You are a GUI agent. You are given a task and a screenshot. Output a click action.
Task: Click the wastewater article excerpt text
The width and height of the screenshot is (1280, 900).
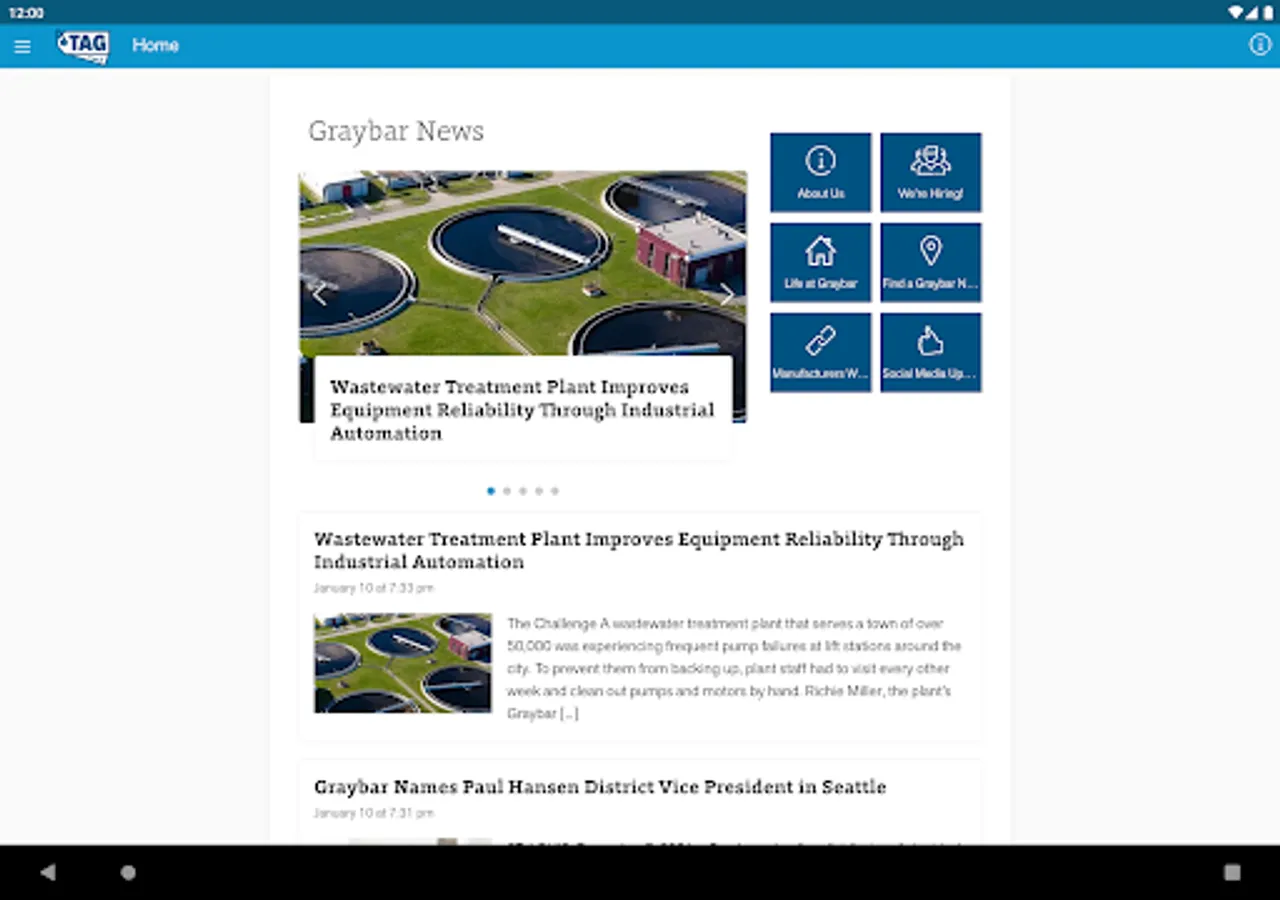734,668
